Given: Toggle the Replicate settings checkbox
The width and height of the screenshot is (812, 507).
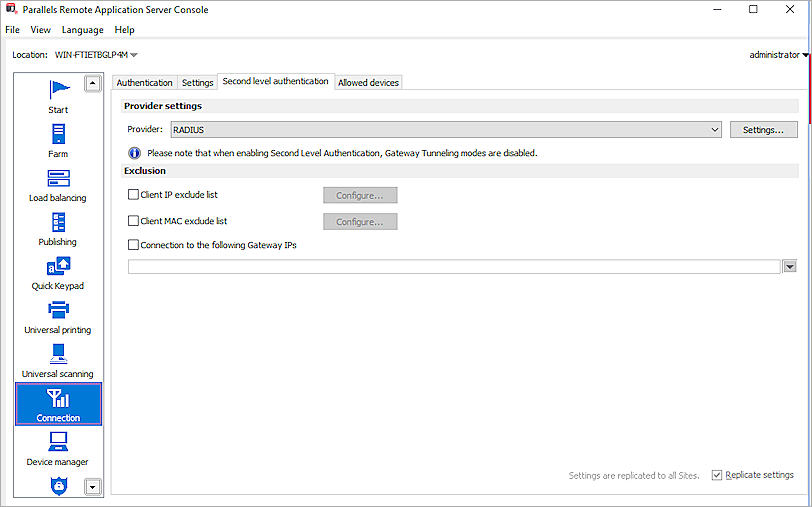Looking at the screenshot, I should click(717, 475).
